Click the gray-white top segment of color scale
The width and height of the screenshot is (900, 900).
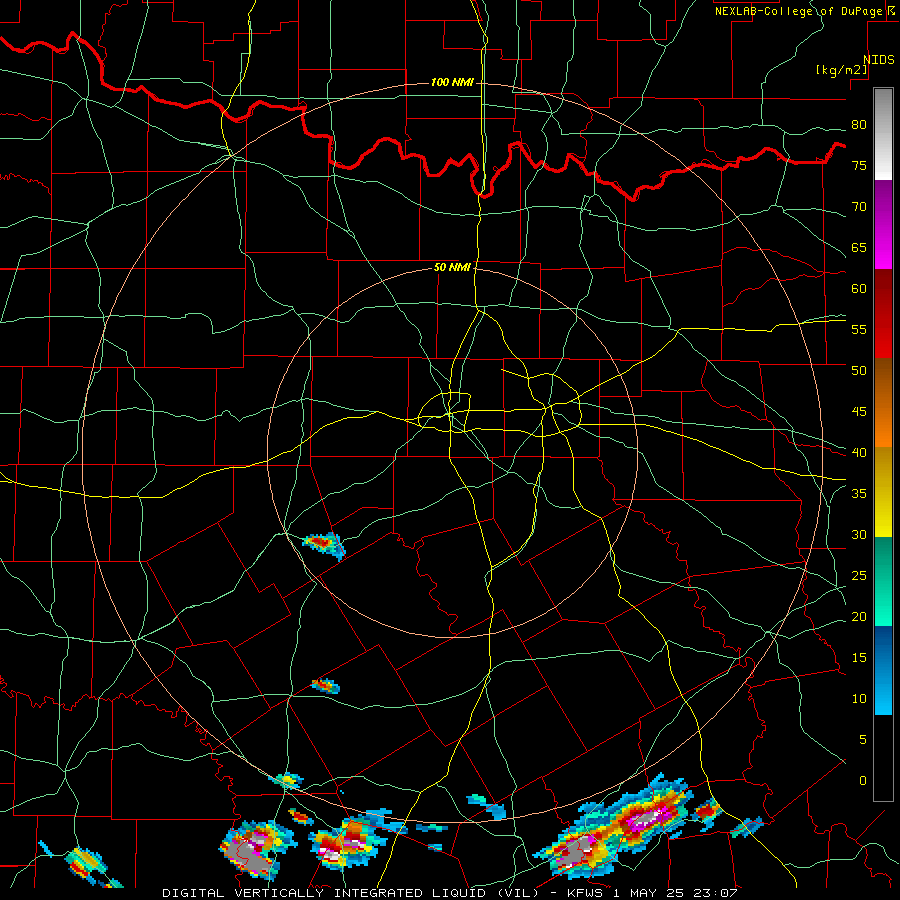(x=883, y=134)
